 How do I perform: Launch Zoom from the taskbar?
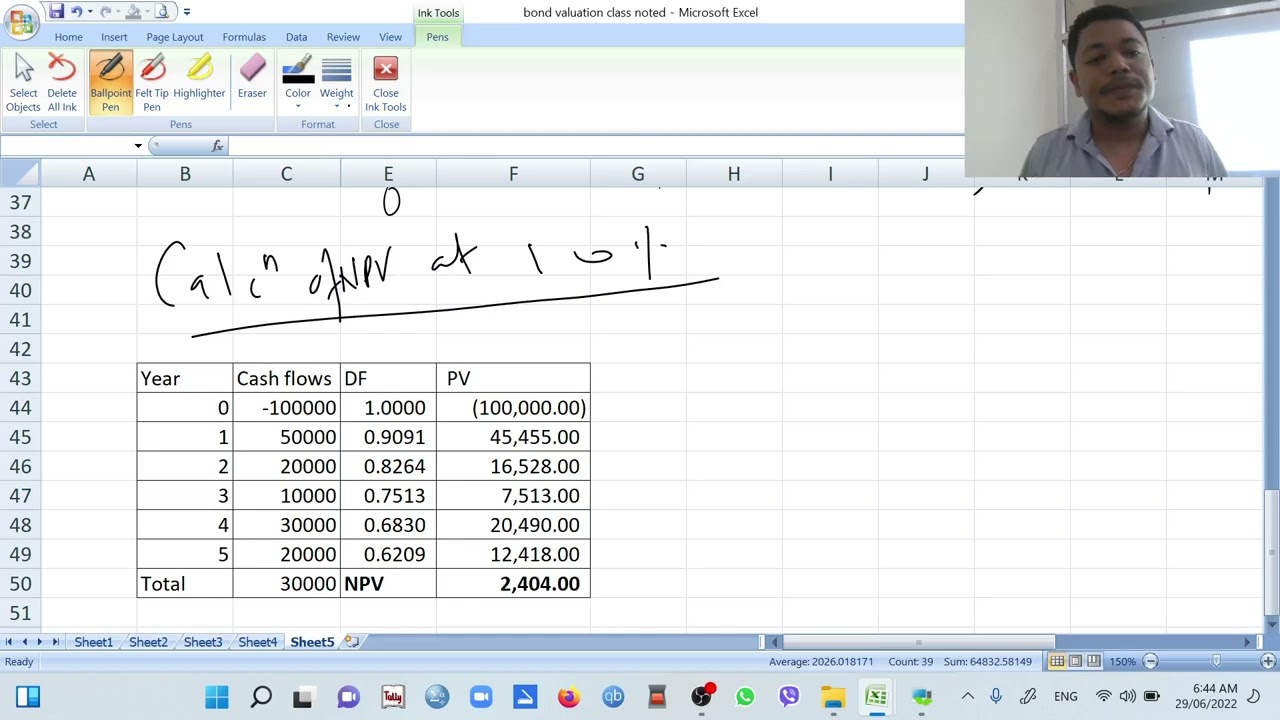[x=481, y=697]
